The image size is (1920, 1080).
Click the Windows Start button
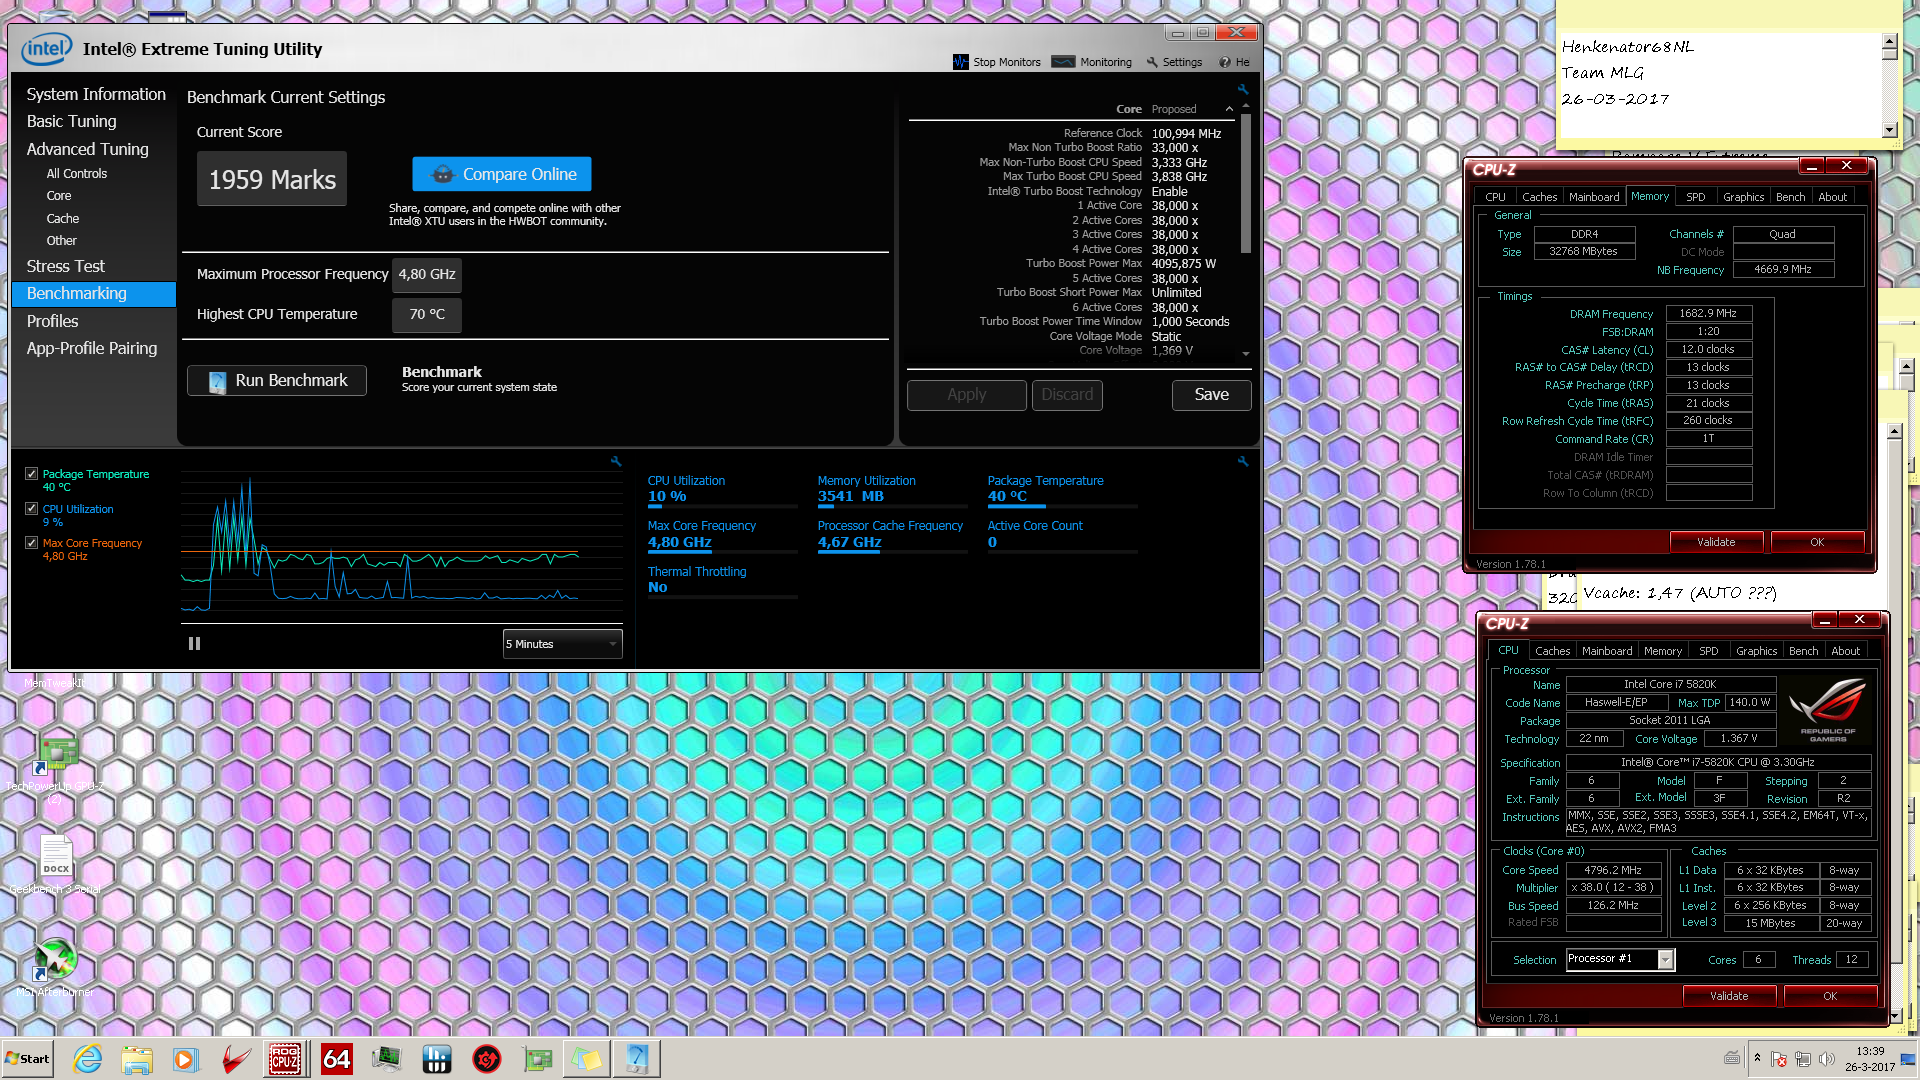tap(28, 1059)
